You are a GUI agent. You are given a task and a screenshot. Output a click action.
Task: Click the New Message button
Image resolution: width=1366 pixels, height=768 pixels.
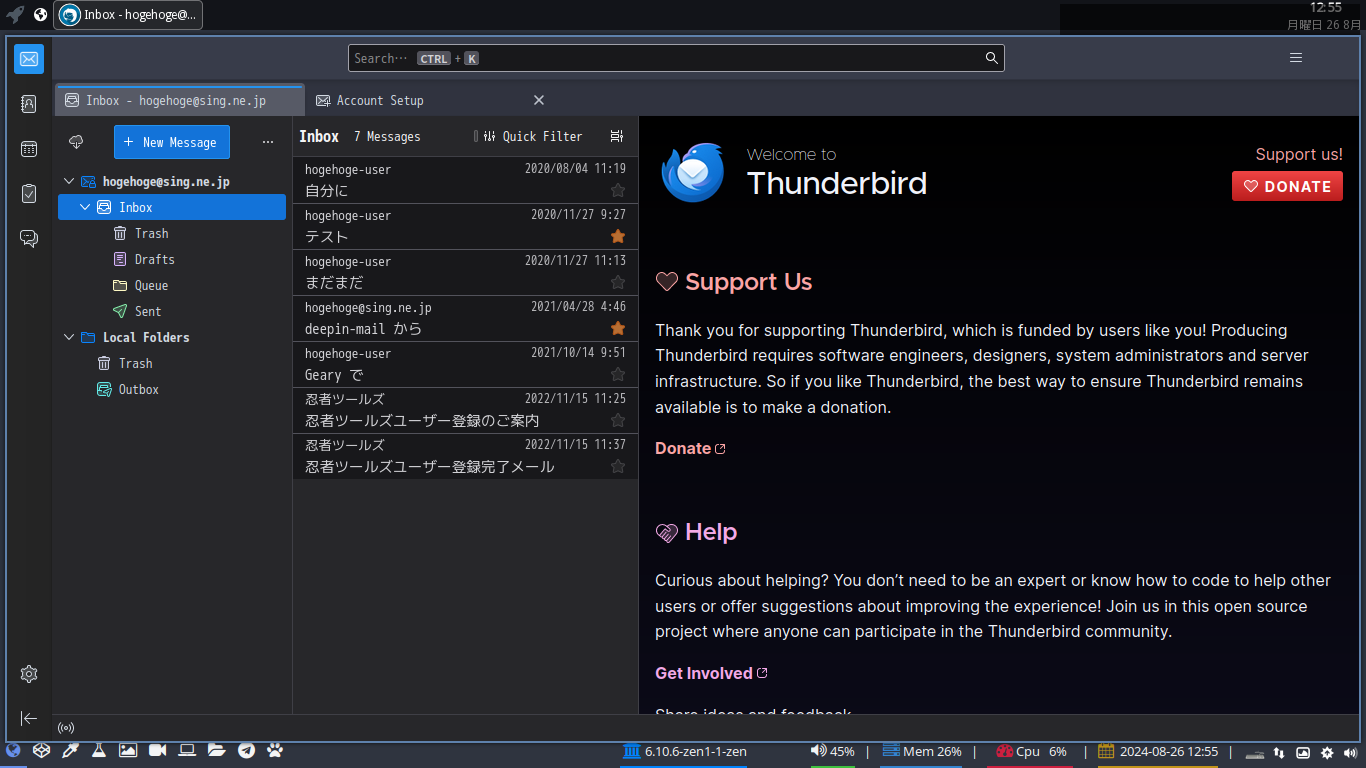[172, 142]
